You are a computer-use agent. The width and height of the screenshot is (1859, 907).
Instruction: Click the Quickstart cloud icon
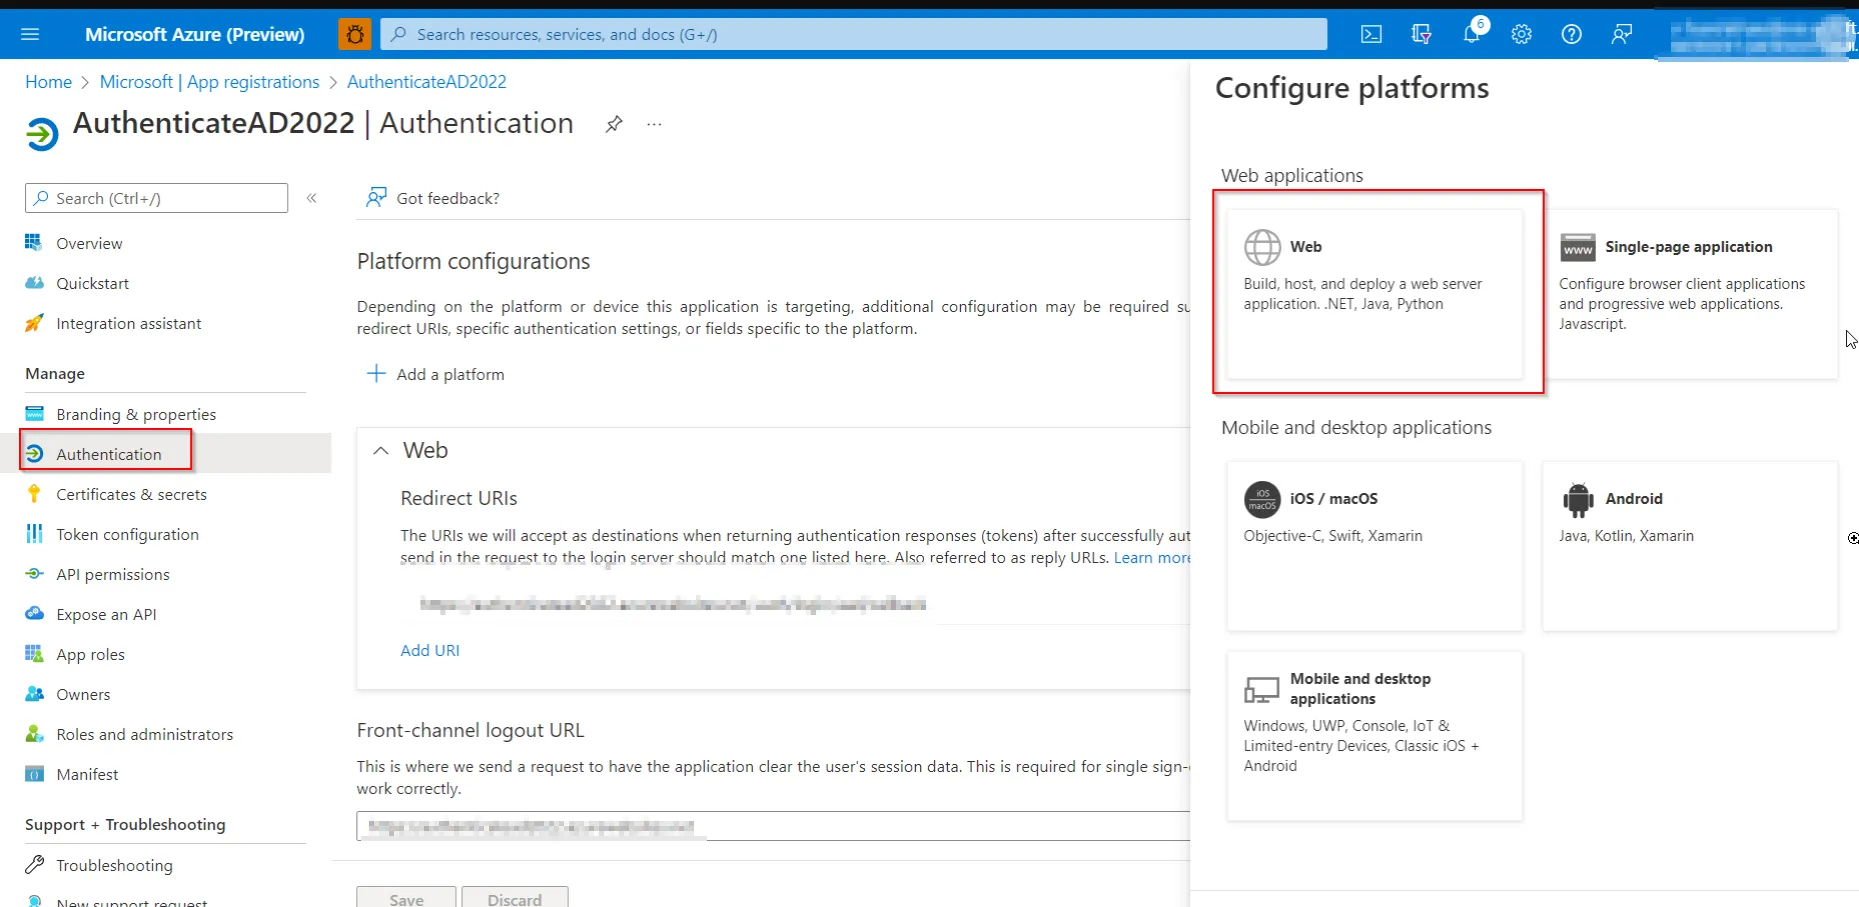(x=34, y=283)
